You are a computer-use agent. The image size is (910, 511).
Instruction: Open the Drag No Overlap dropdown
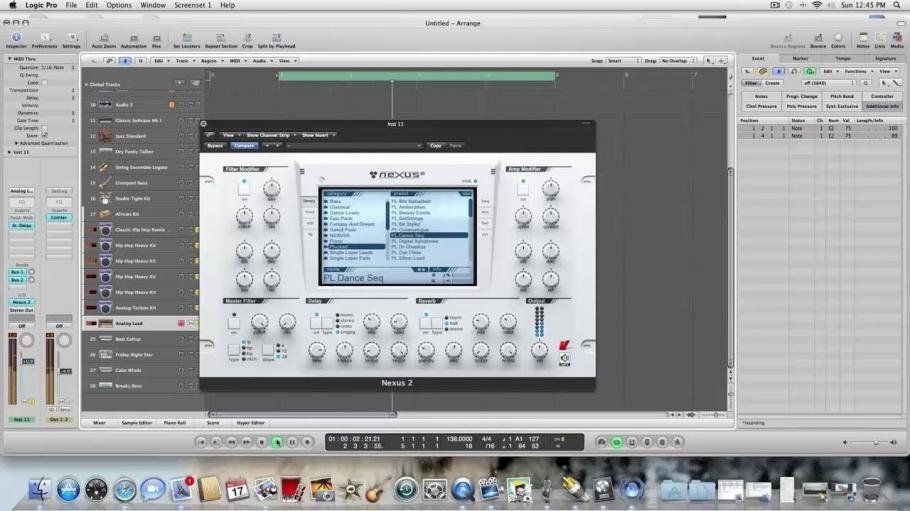(677, 60)
